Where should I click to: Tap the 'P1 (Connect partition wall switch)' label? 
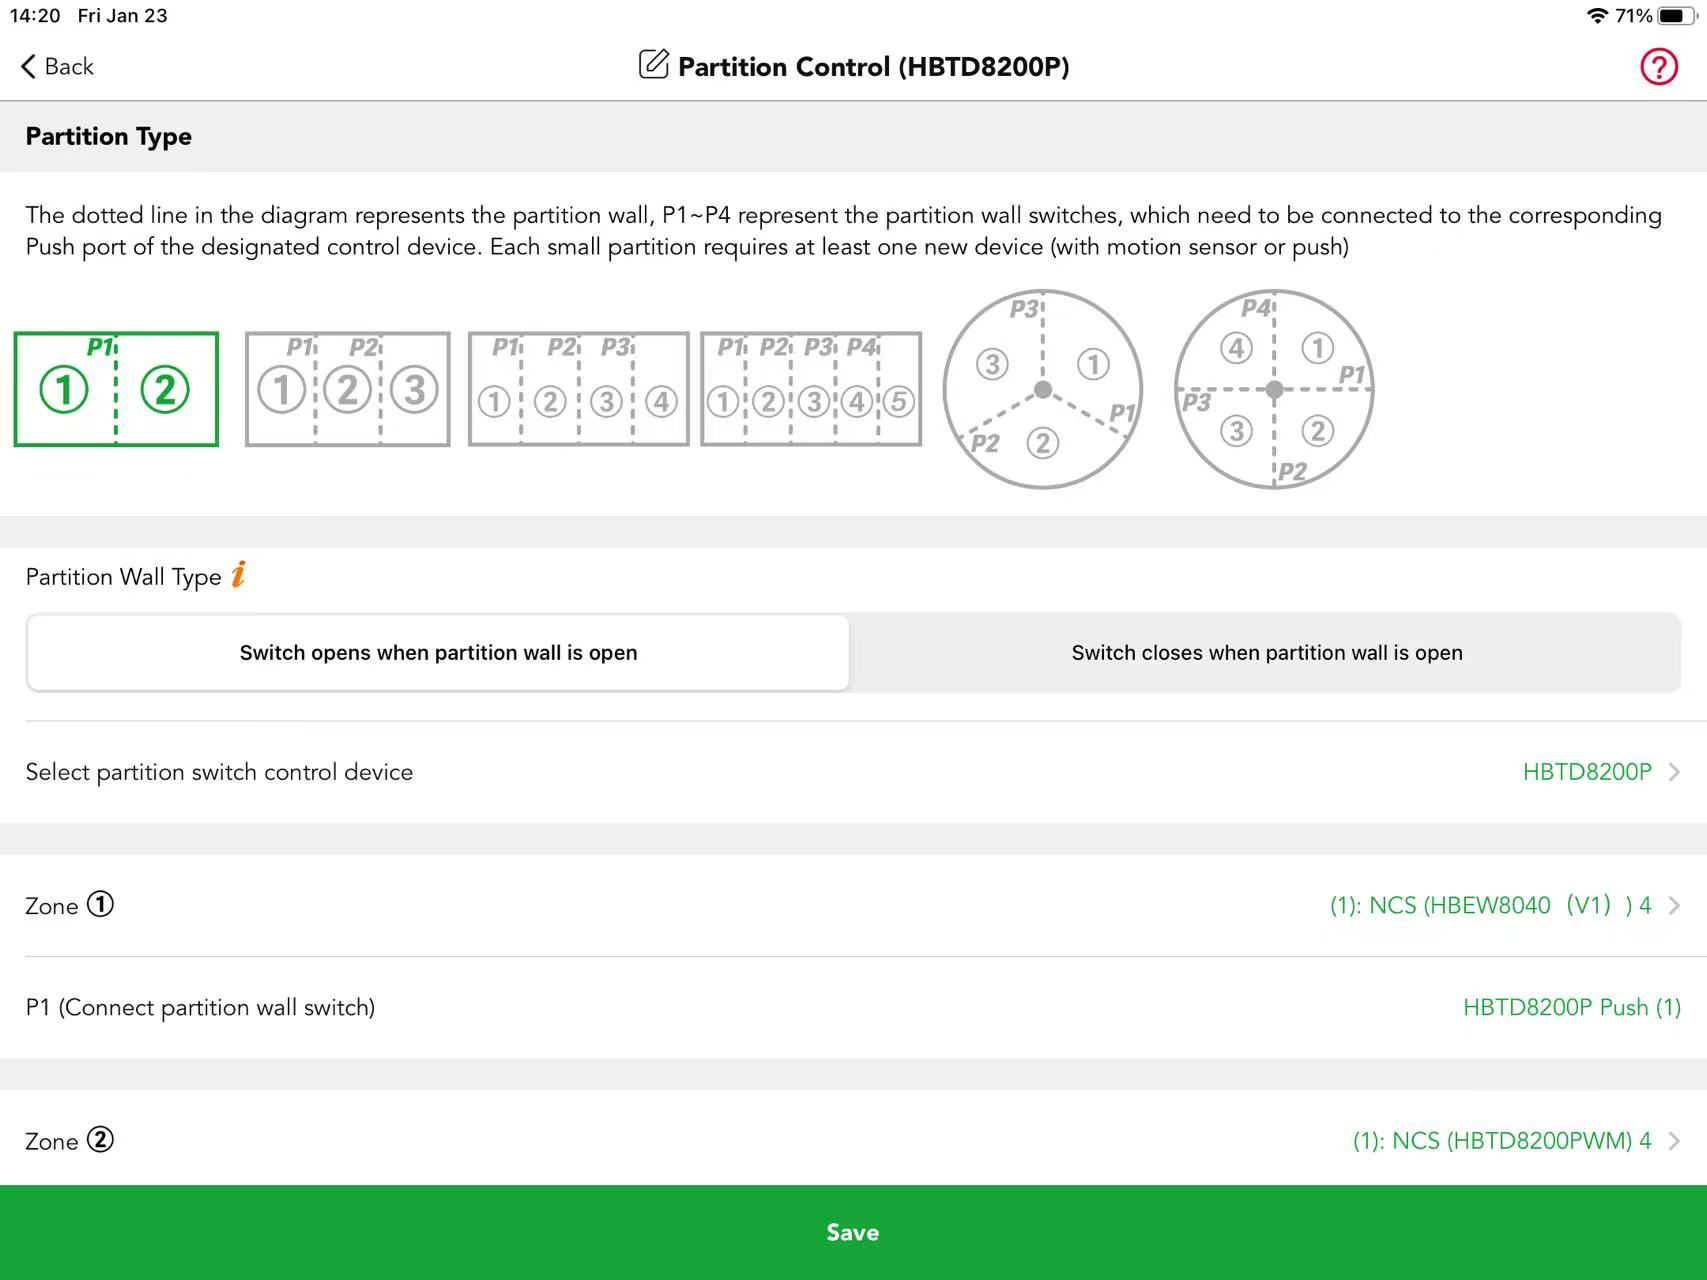pos(200,1007)
